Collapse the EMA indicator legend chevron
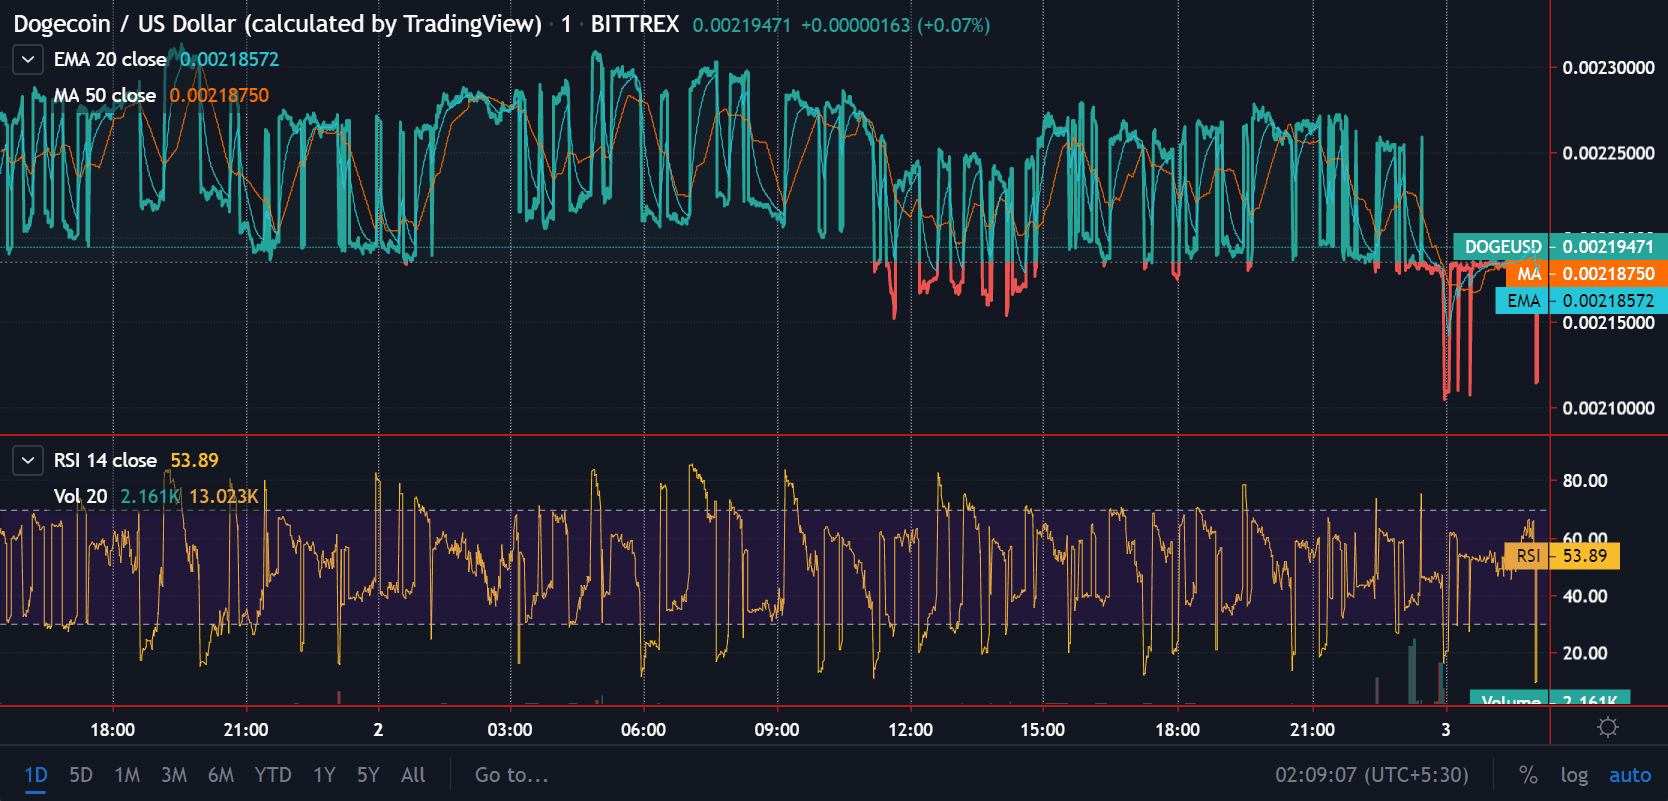The width and height of the screenshot is (1668, 801). pos(28,60)
